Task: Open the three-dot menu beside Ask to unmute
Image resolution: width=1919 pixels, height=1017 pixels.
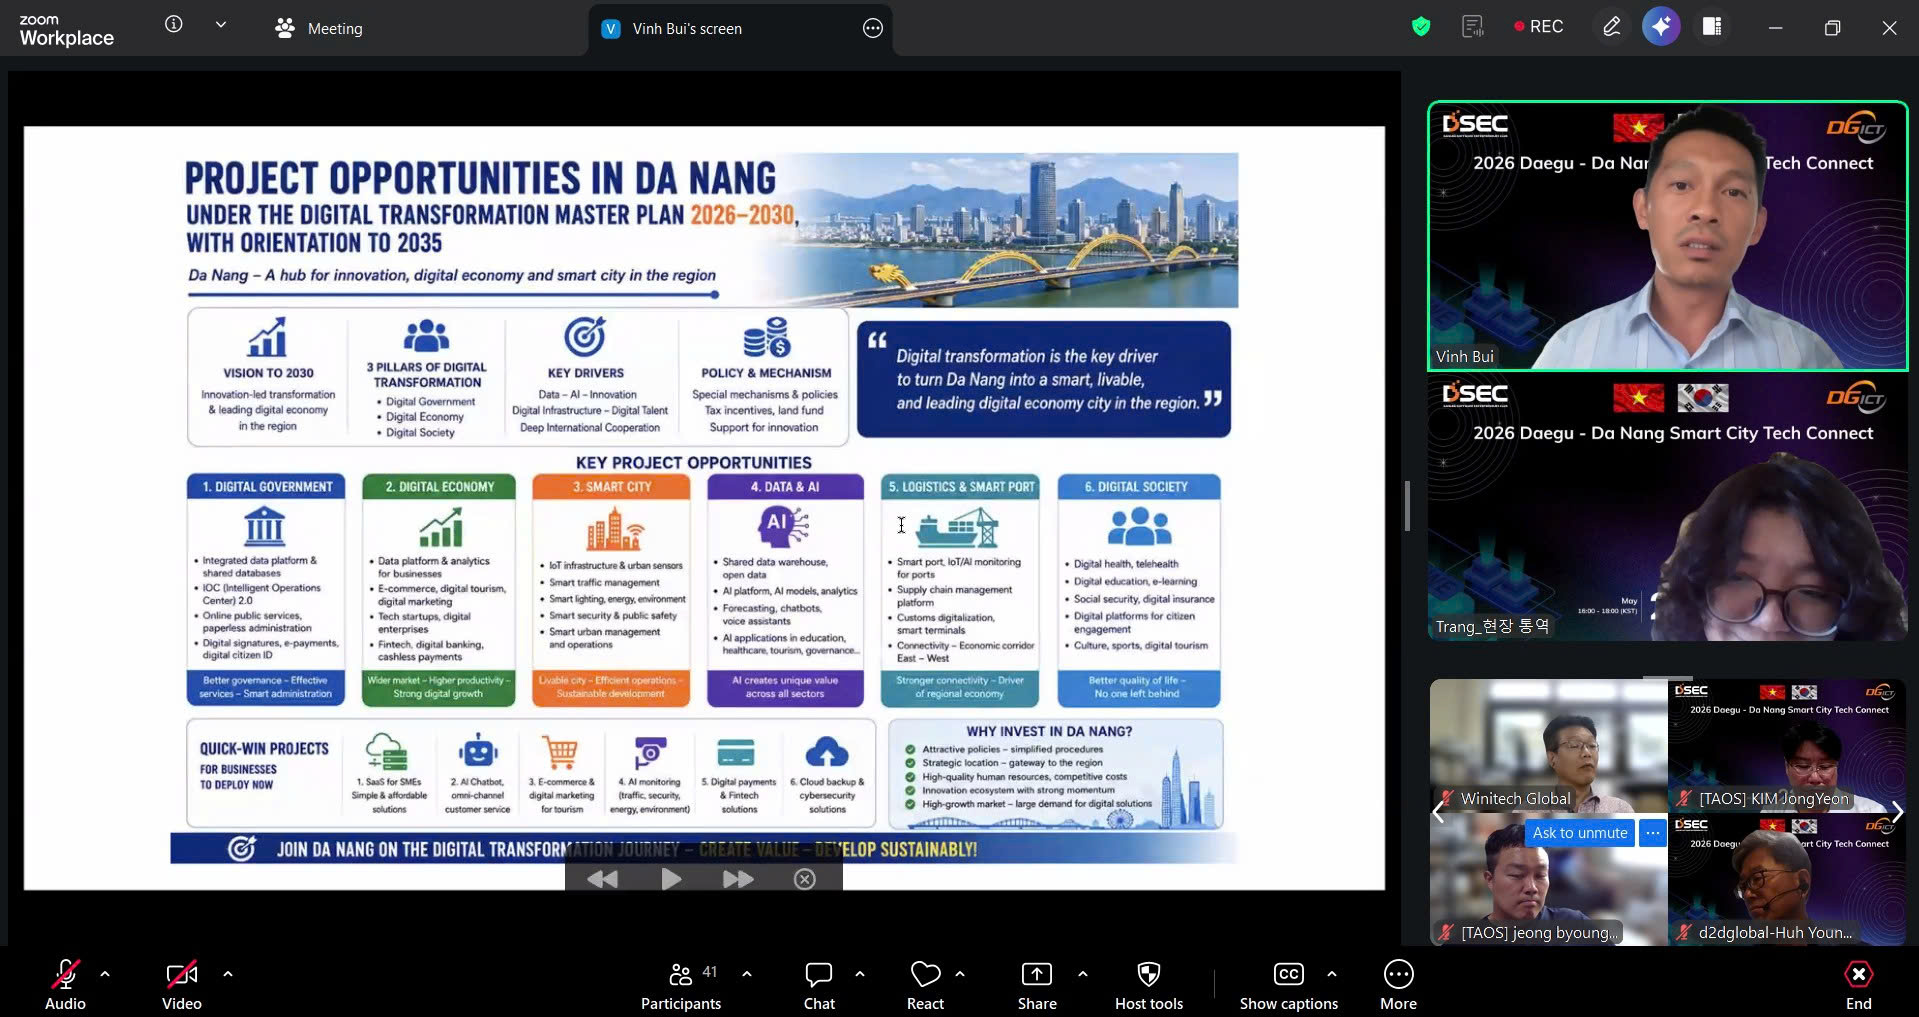Action: 1652,833
